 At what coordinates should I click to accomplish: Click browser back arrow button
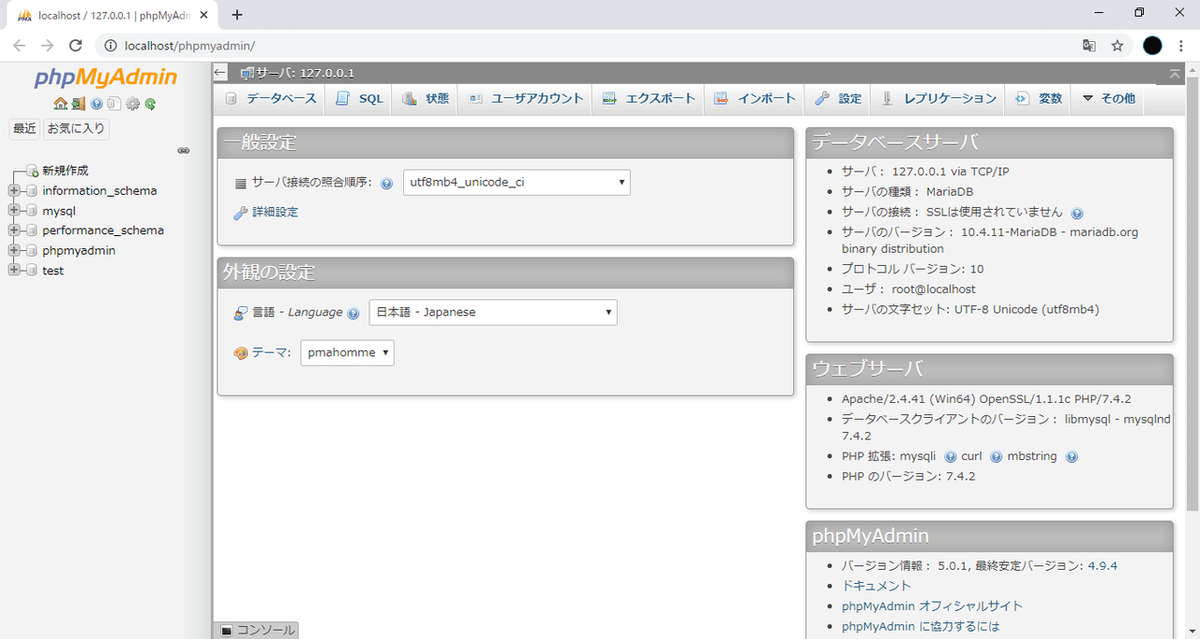click(x=20, y=46)
